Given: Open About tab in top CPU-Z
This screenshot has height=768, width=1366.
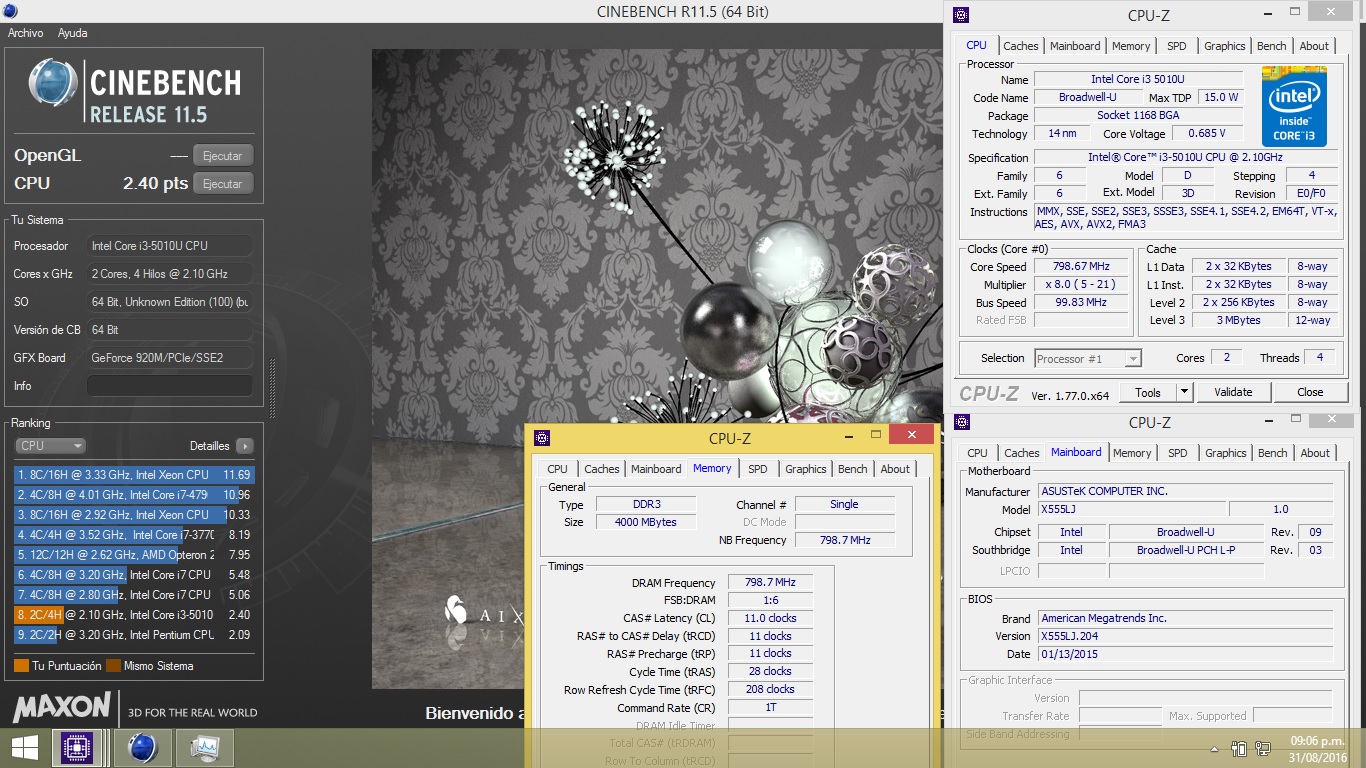Looking at the screenshot, I should (x=1314, y=46).
